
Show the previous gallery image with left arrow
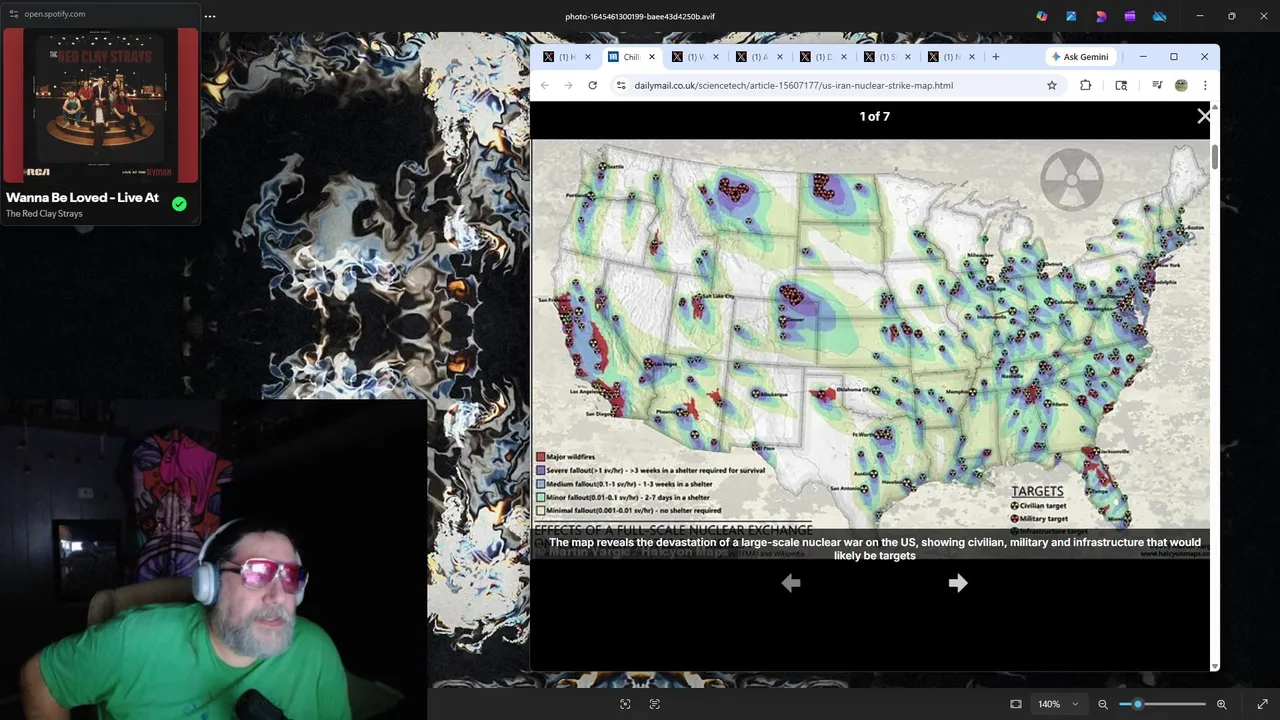tap(791, 583)
